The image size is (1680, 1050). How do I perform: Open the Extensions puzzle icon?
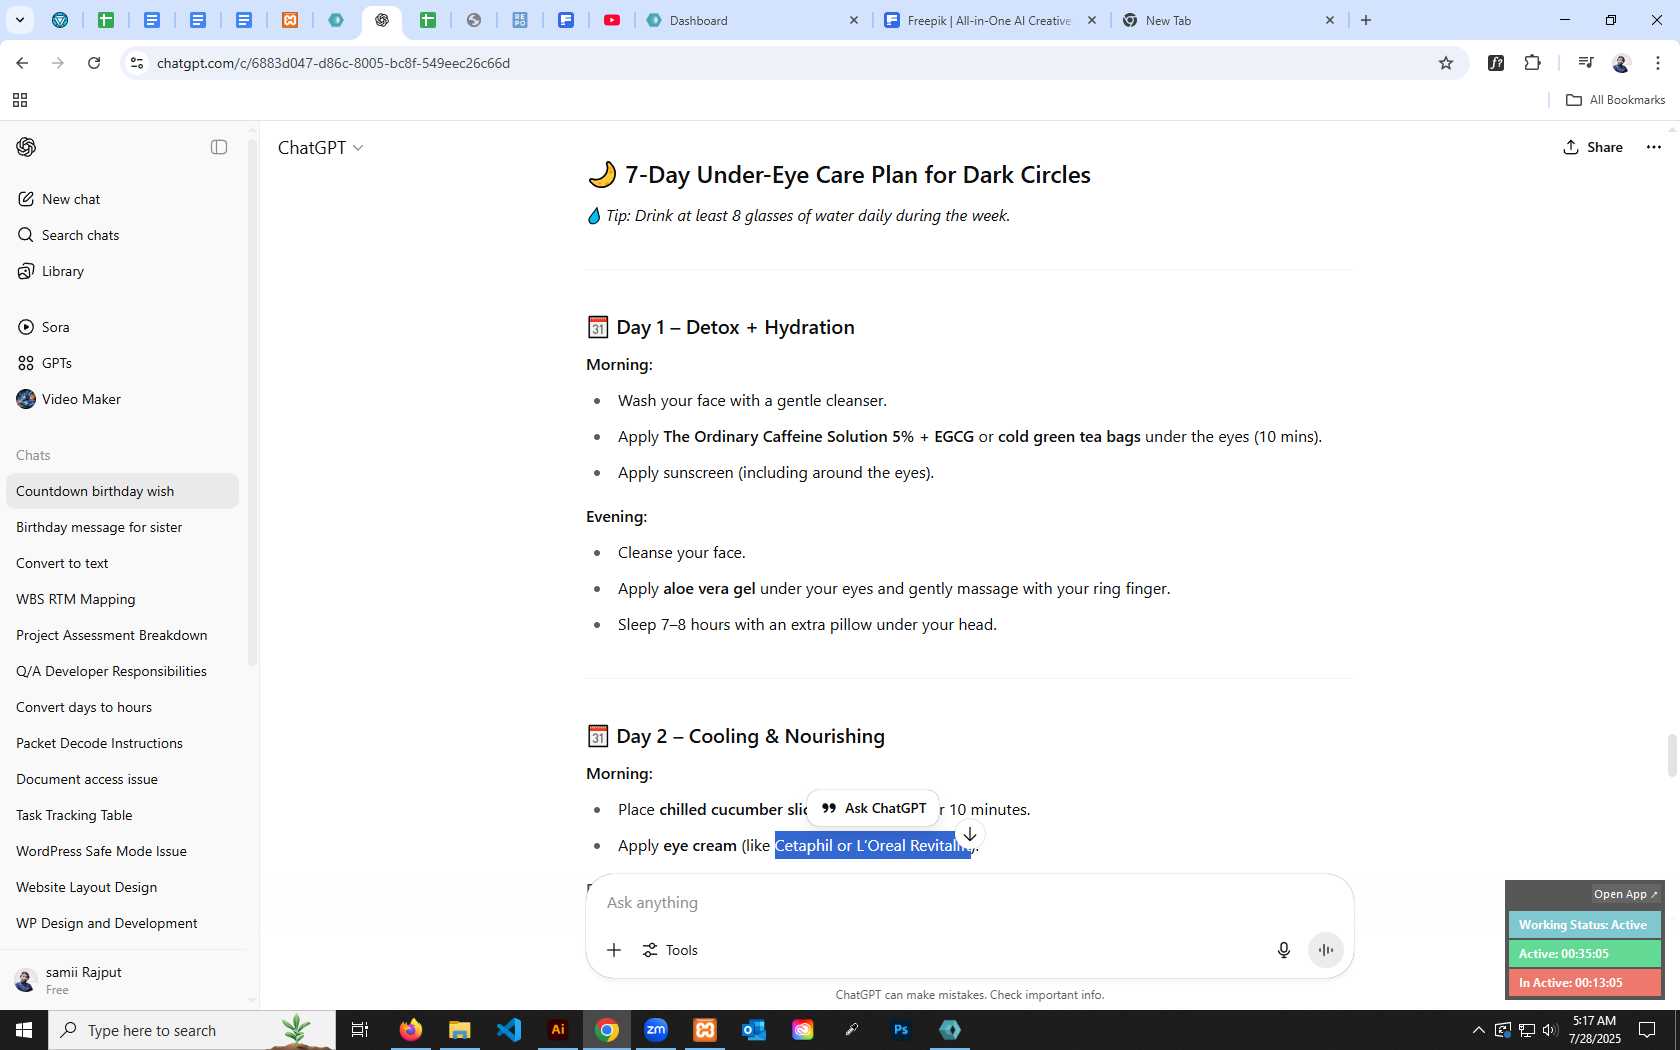(1533, 63)
